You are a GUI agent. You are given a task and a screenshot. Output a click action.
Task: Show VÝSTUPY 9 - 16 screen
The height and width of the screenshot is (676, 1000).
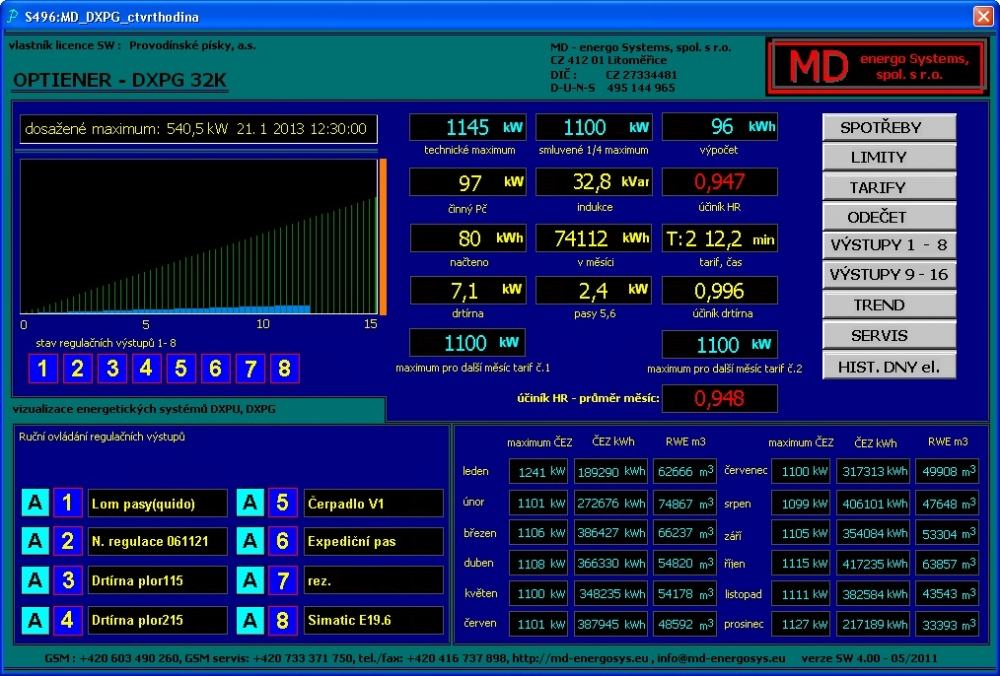tap(889, 275)
